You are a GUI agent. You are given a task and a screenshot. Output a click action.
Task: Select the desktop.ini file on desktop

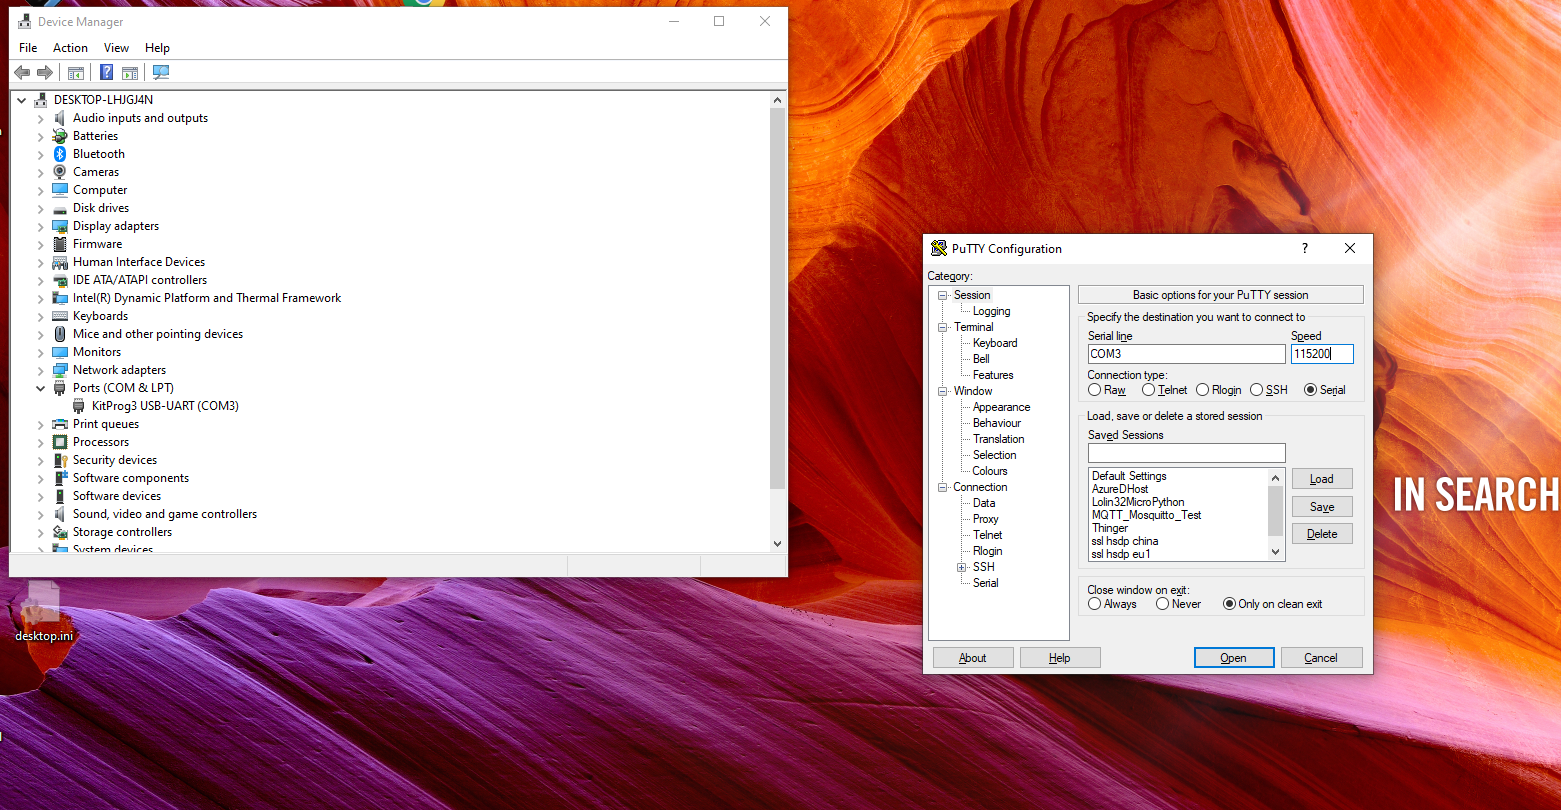click(x=43, y=612)
